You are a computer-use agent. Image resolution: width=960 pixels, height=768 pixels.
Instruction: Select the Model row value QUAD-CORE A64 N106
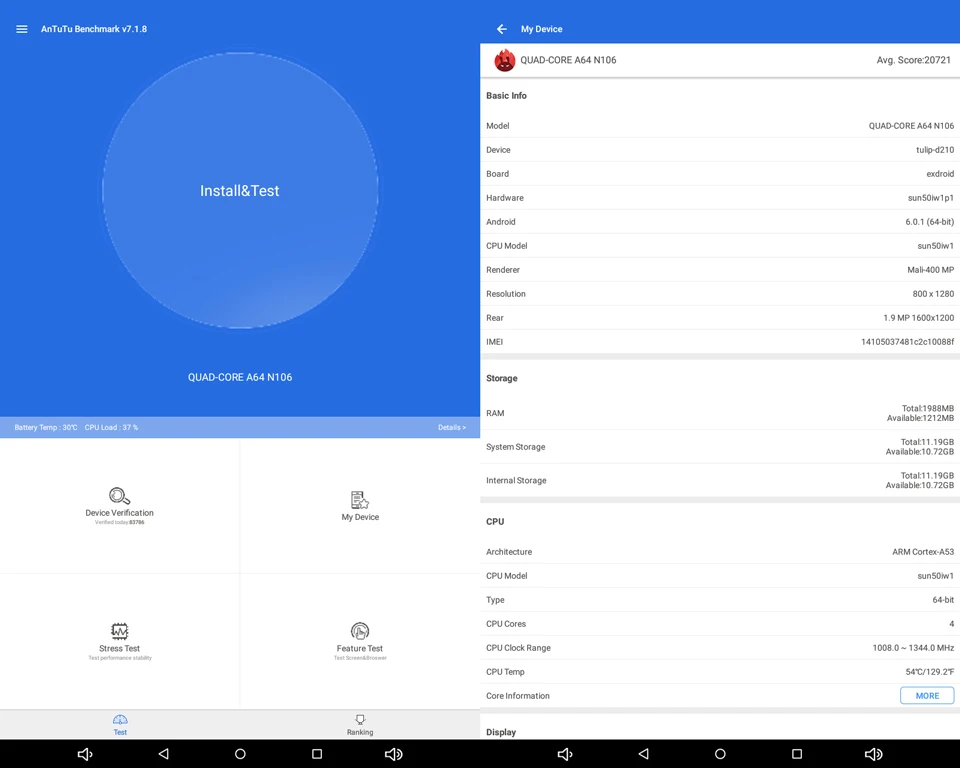[x=911, y=126]
